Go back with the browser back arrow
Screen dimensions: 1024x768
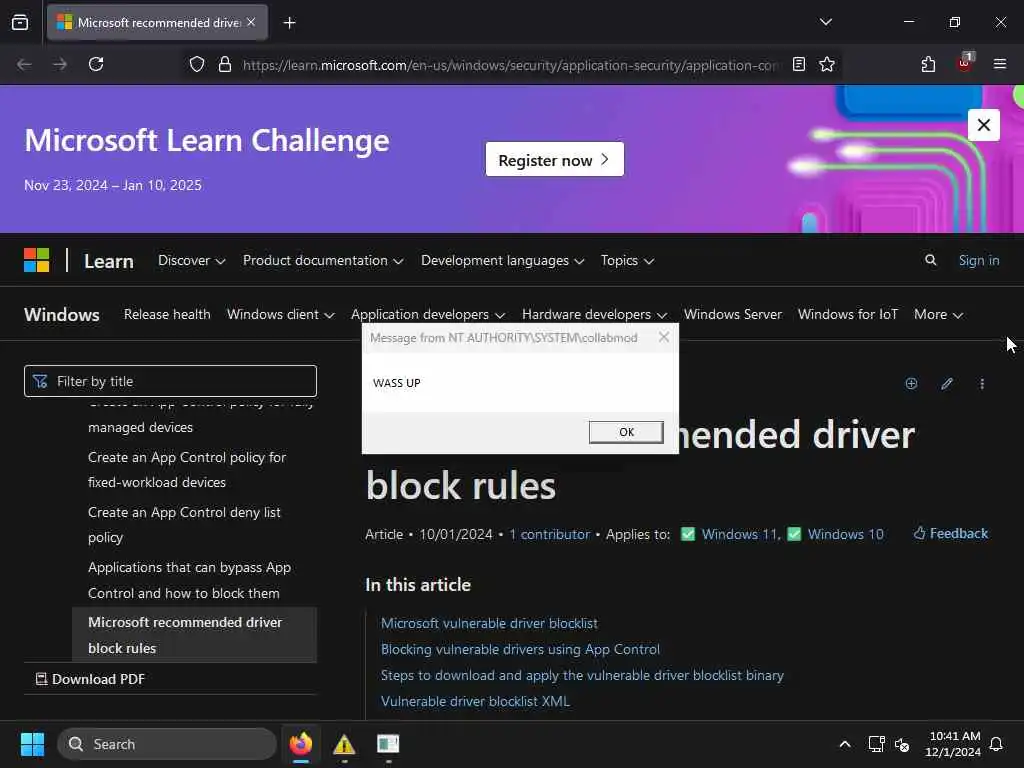tap(24, 64)
